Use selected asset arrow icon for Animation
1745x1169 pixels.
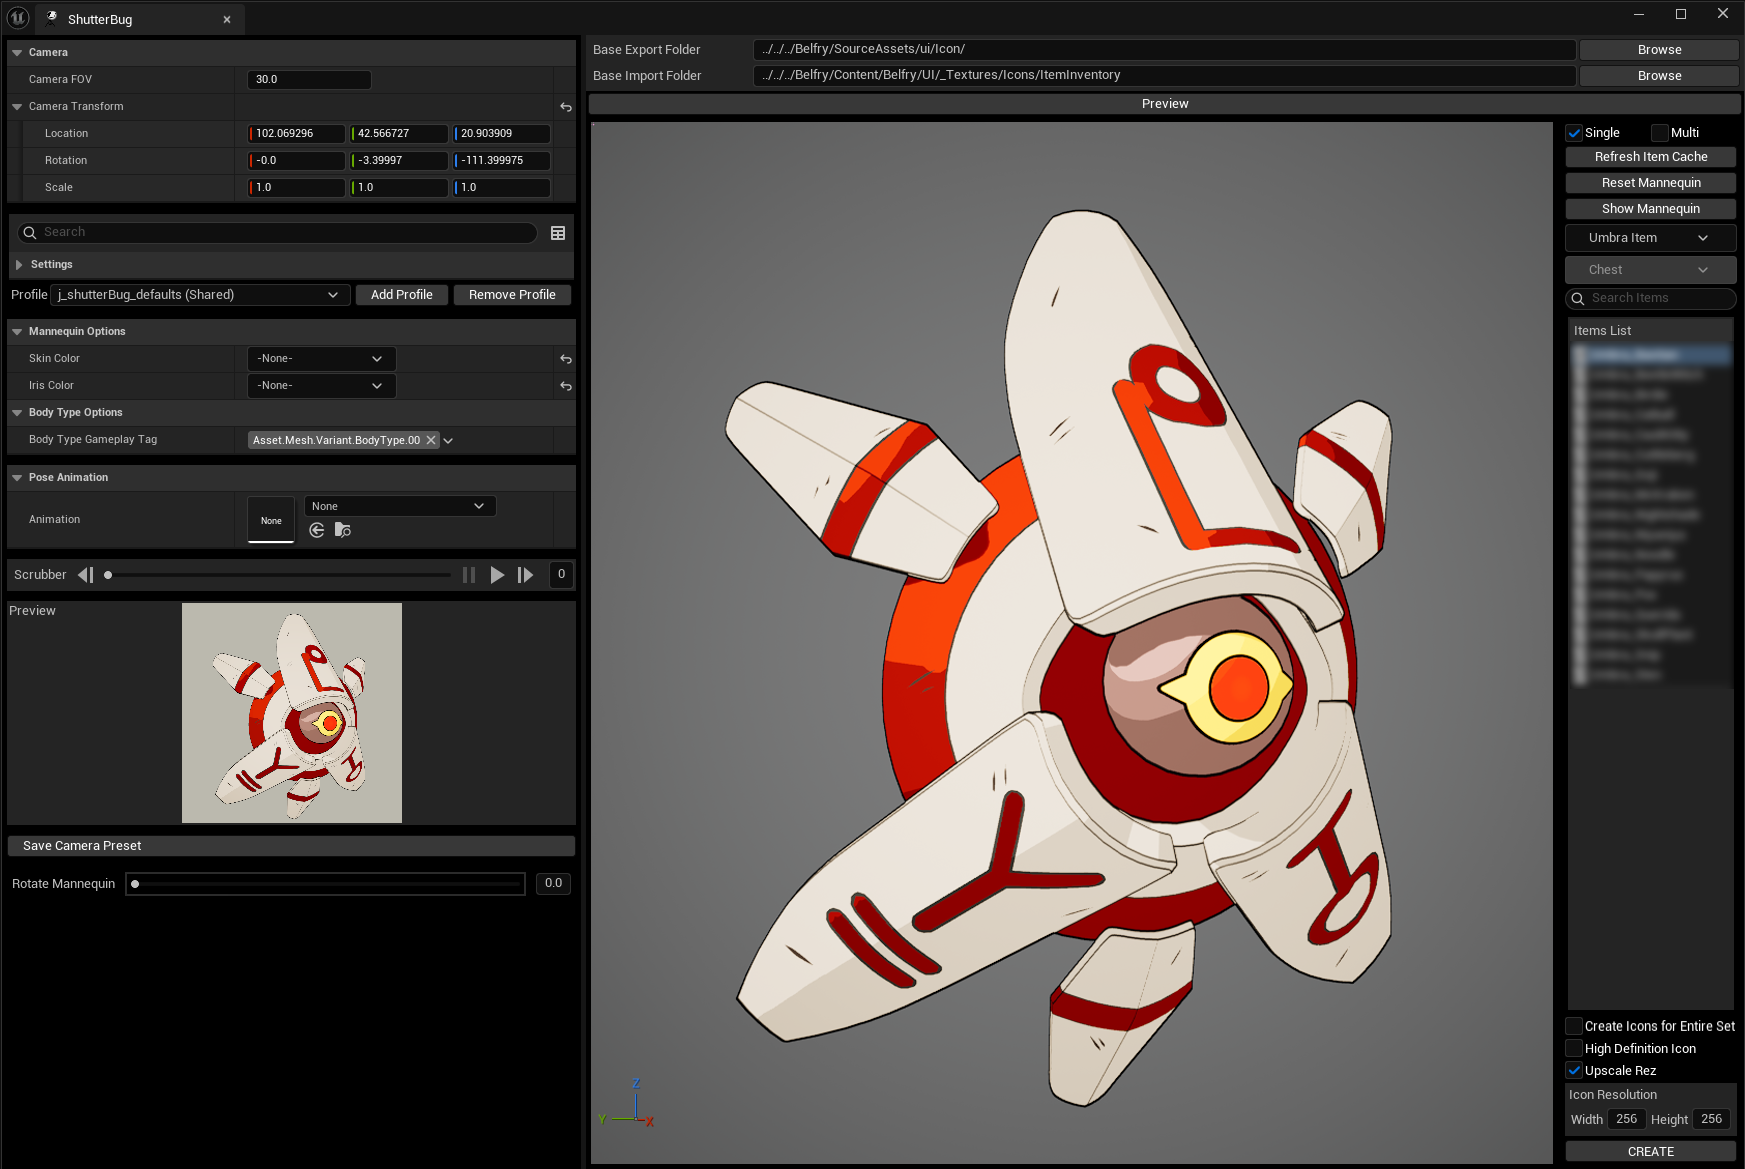[x=317, y=530]
